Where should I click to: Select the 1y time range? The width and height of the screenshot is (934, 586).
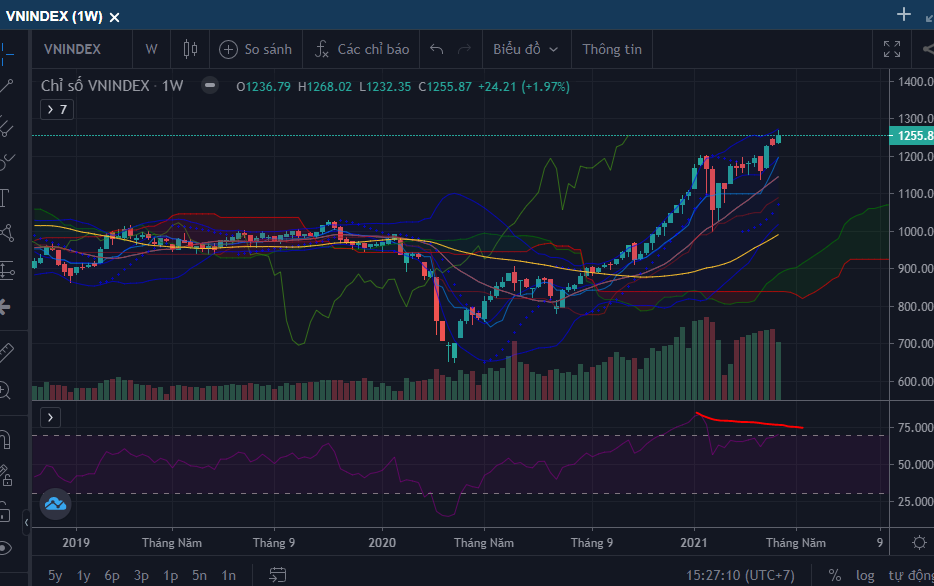coord(84,575)
